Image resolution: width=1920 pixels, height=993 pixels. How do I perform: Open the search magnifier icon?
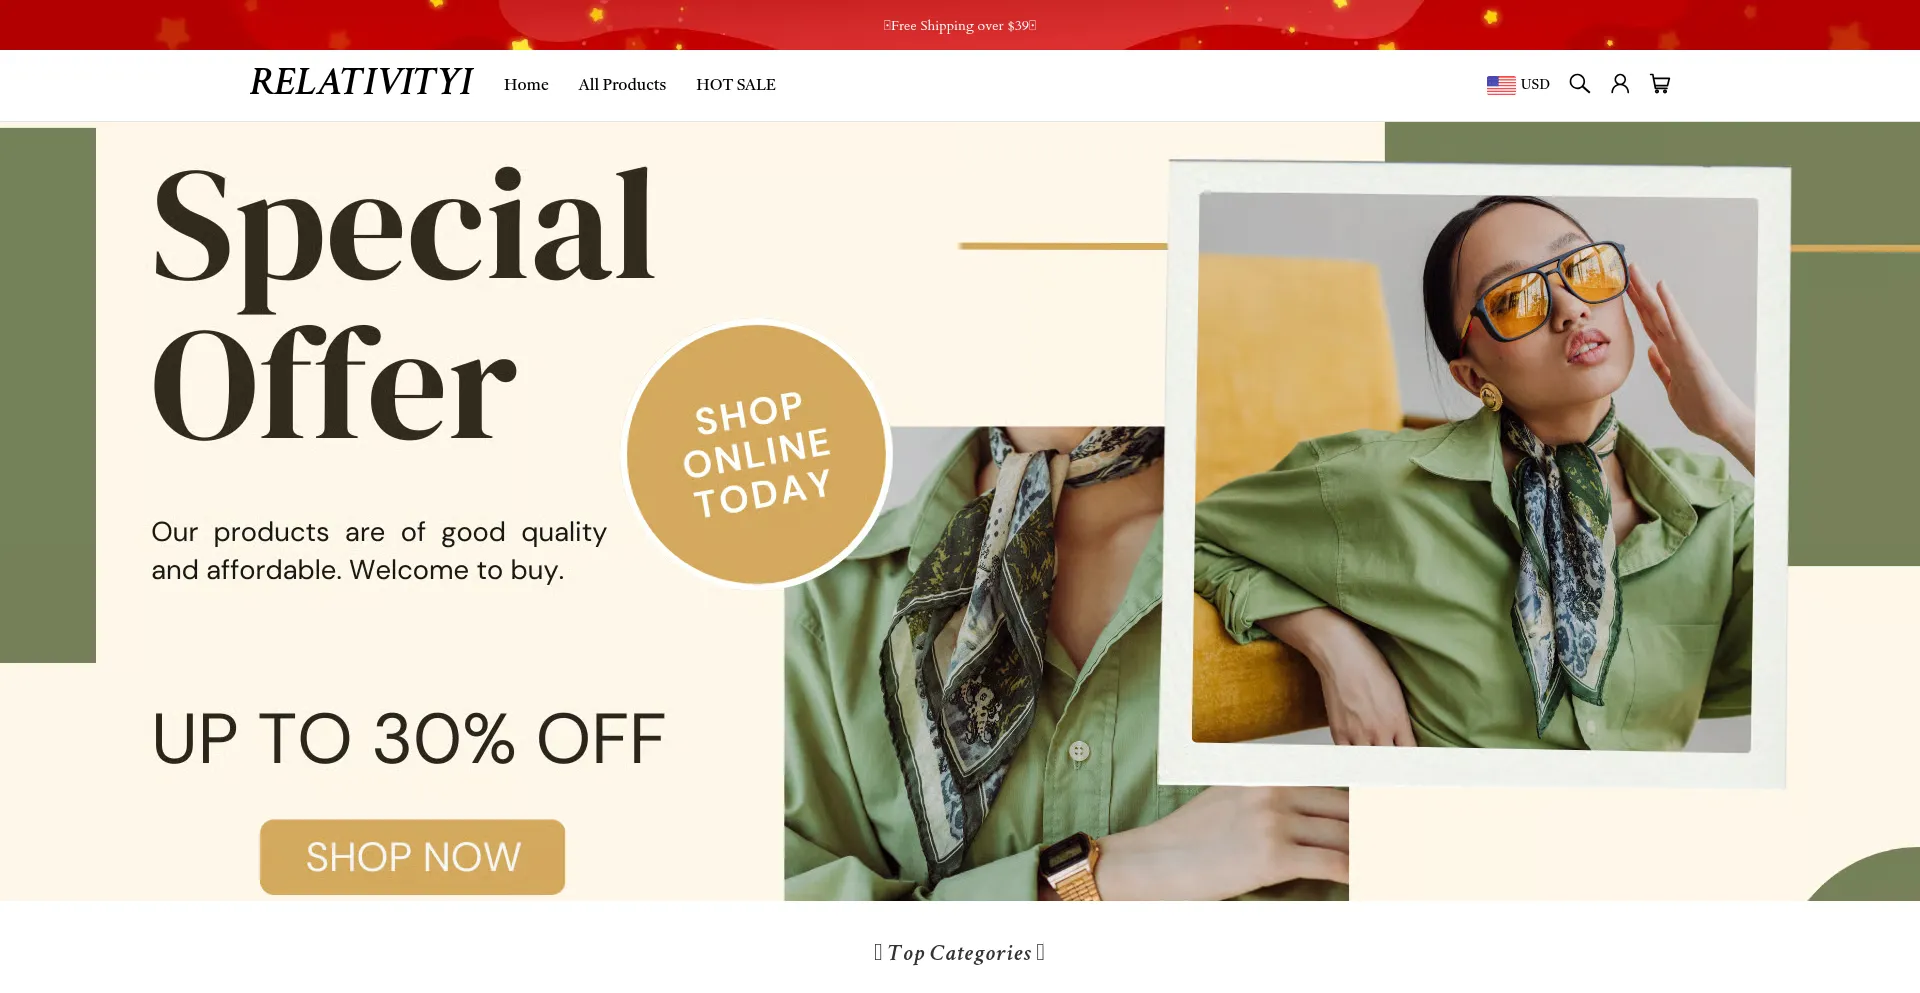tap(1579, 84)
